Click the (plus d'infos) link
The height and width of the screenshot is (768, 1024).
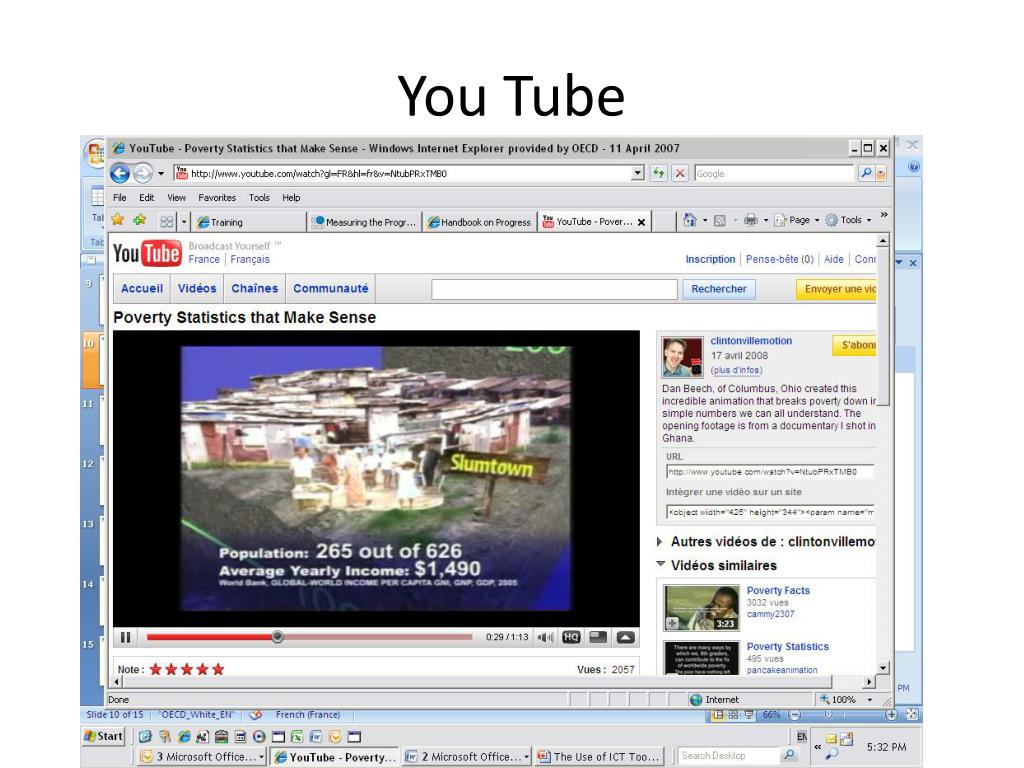pyautogui.click(x=737, y=370)
